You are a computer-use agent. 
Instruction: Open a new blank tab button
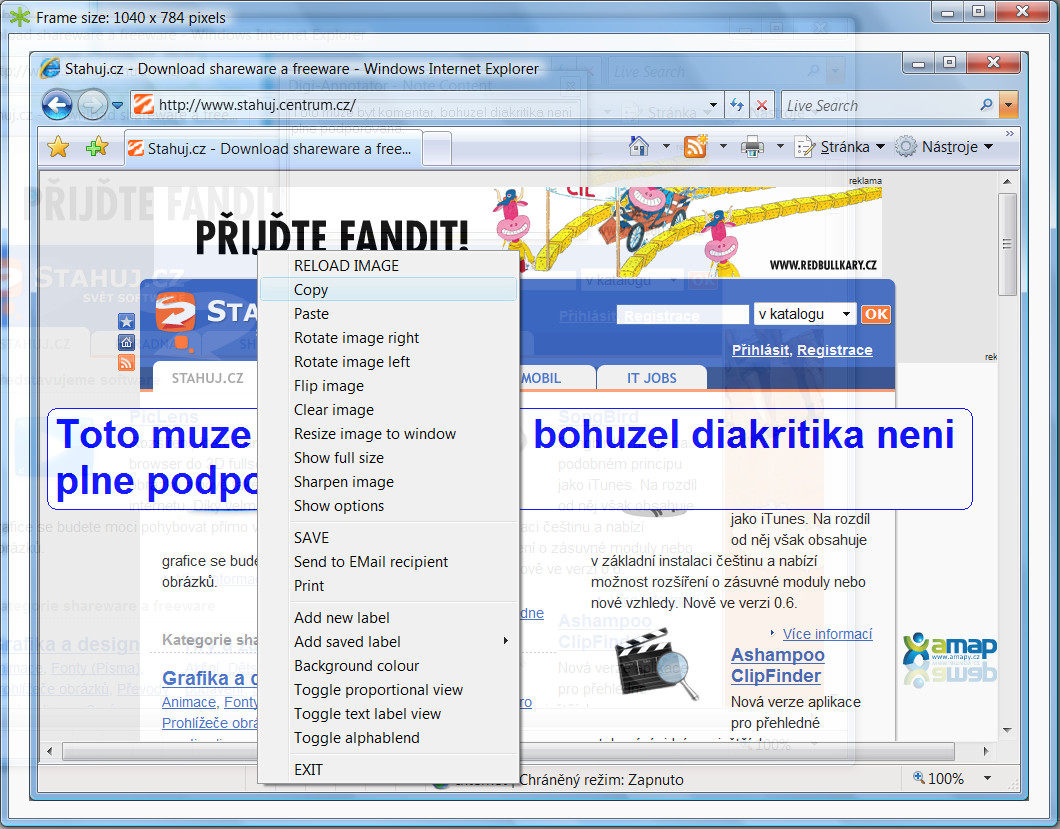(437, 148)
